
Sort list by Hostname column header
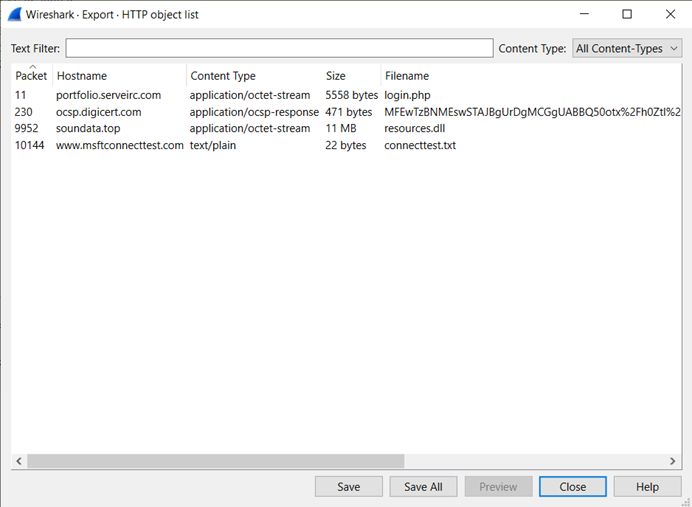120,75
